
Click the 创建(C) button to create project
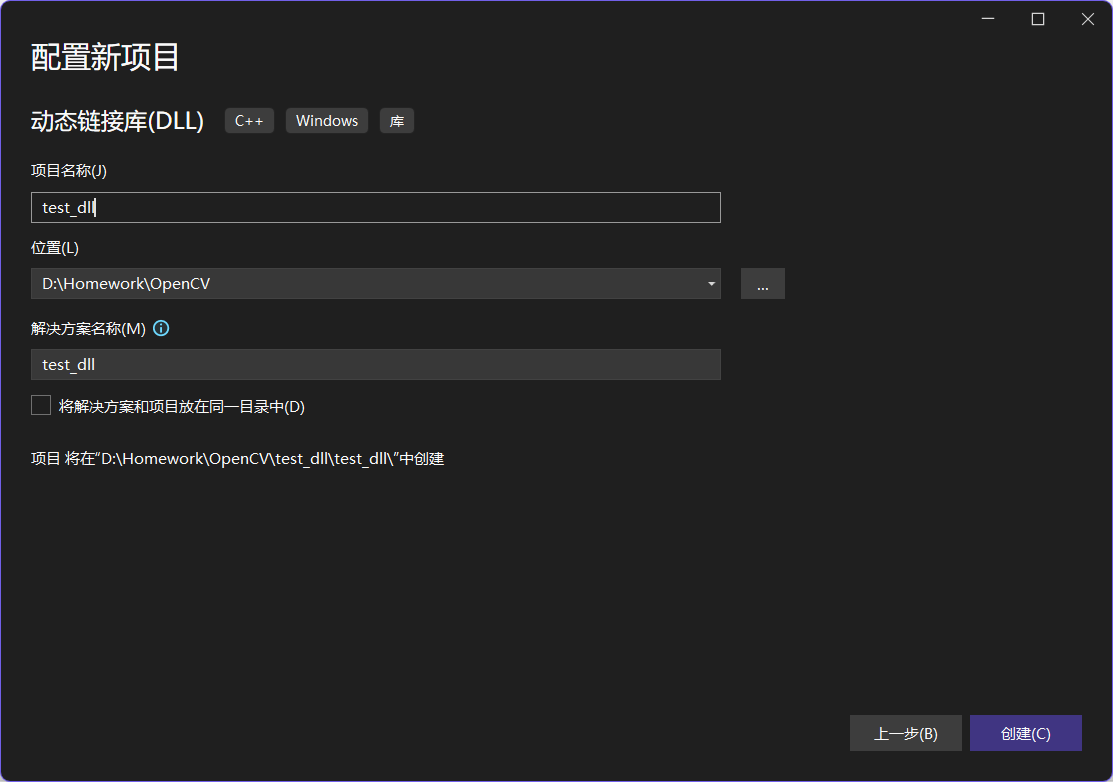click(1026, 733)
